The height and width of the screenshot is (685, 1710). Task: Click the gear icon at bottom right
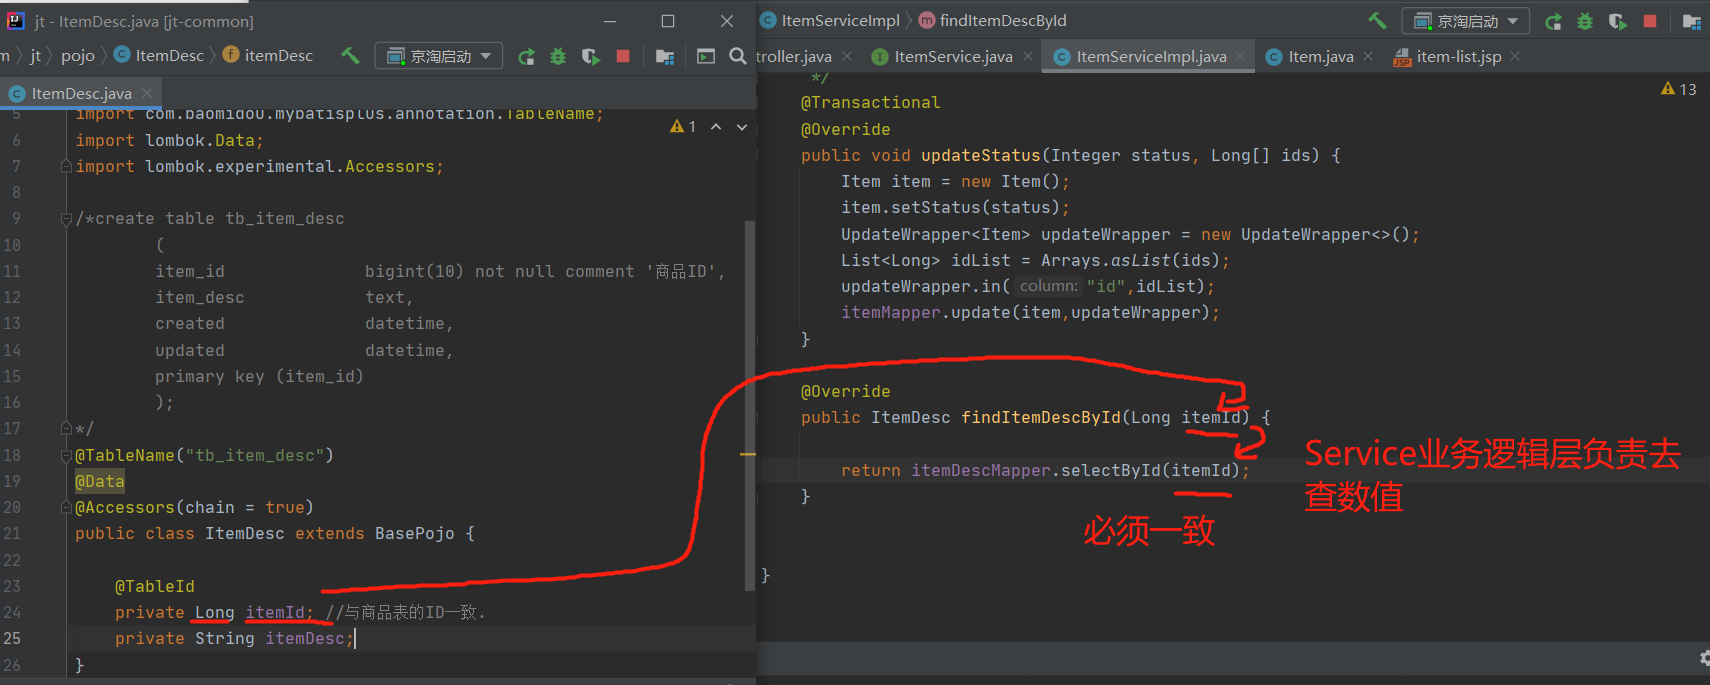pyautogui.click(x=1704, y=658)
